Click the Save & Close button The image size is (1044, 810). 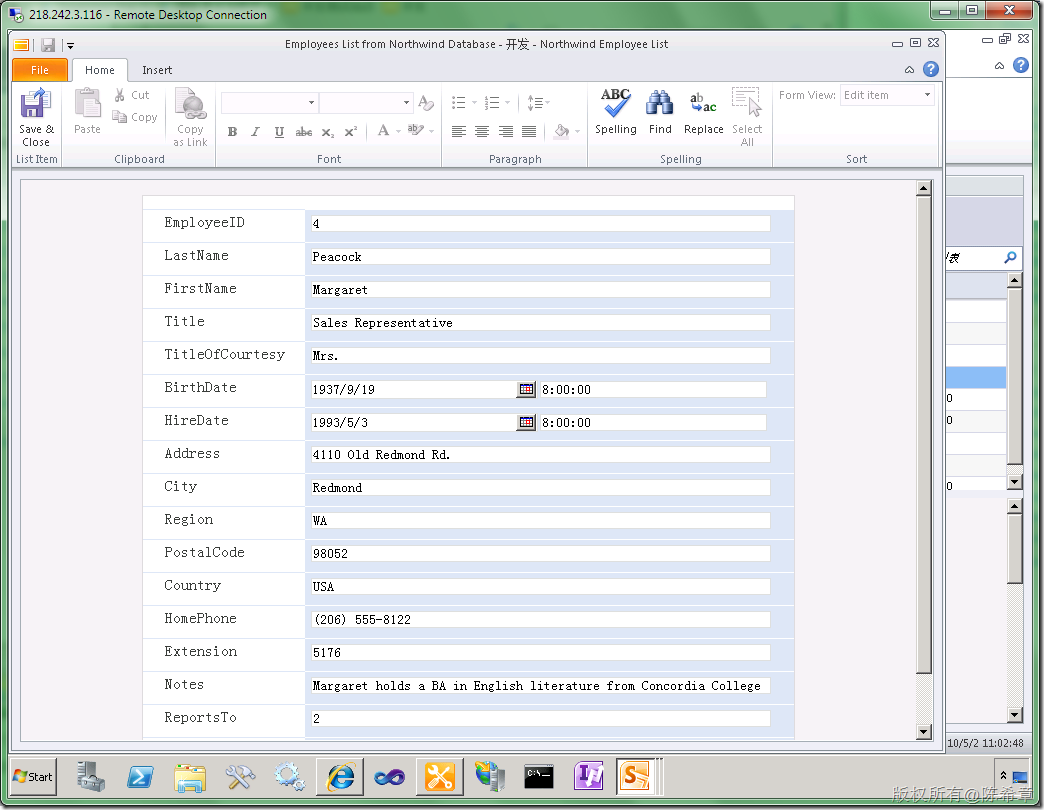pyautogui.click(x=36, y=118)
